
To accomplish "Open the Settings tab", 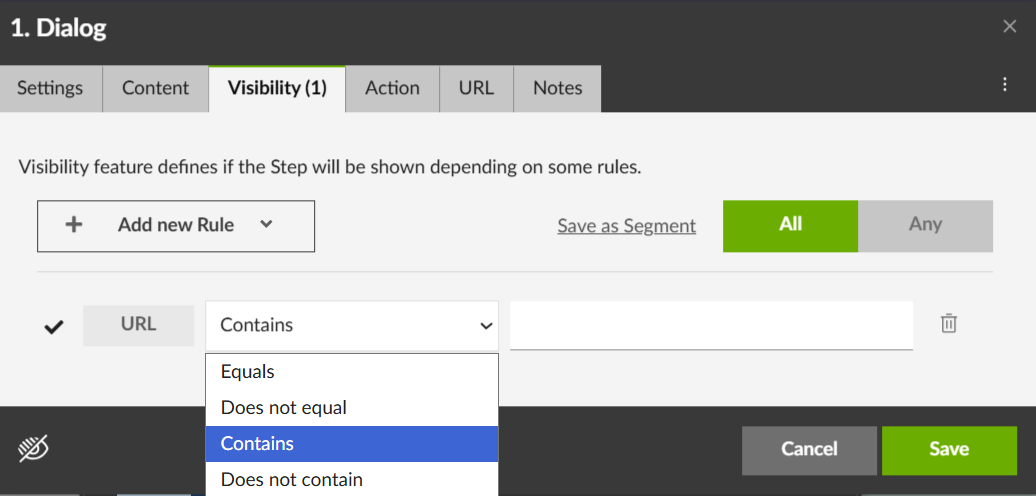I will tap(50, 88).
